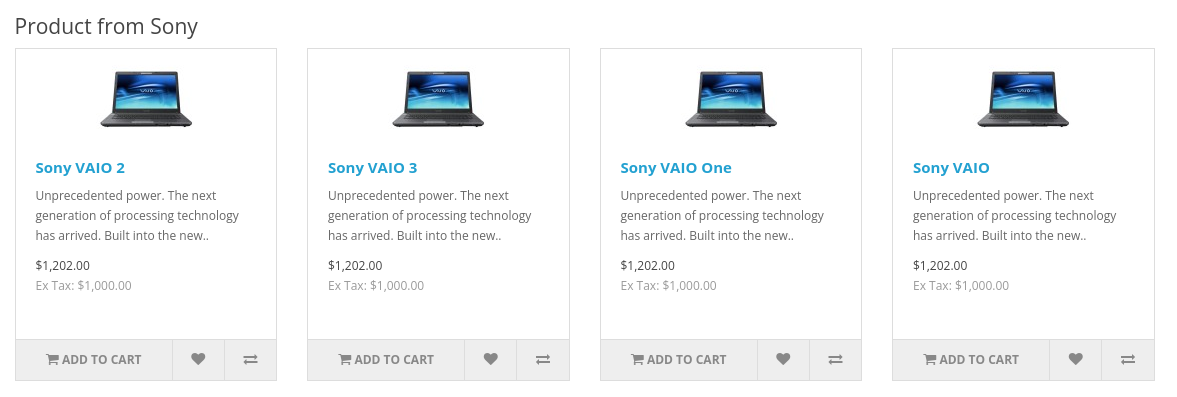Open the Sony VAIO 2 product link
Screen dimensions: 1177x397
(x=80, y=168)
